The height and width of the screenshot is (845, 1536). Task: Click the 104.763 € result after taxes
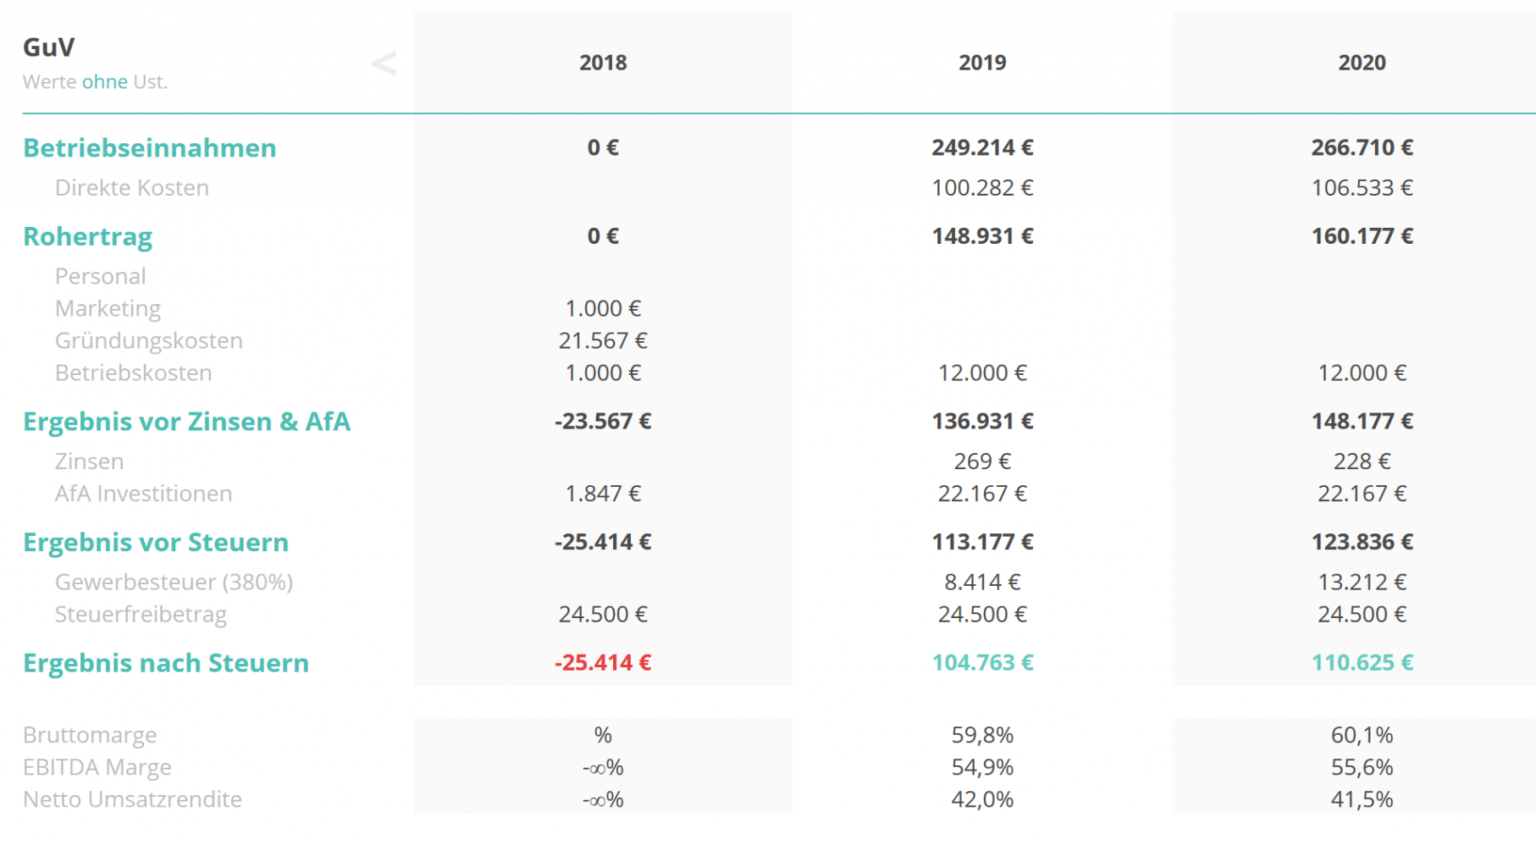(x=982, y=663)
